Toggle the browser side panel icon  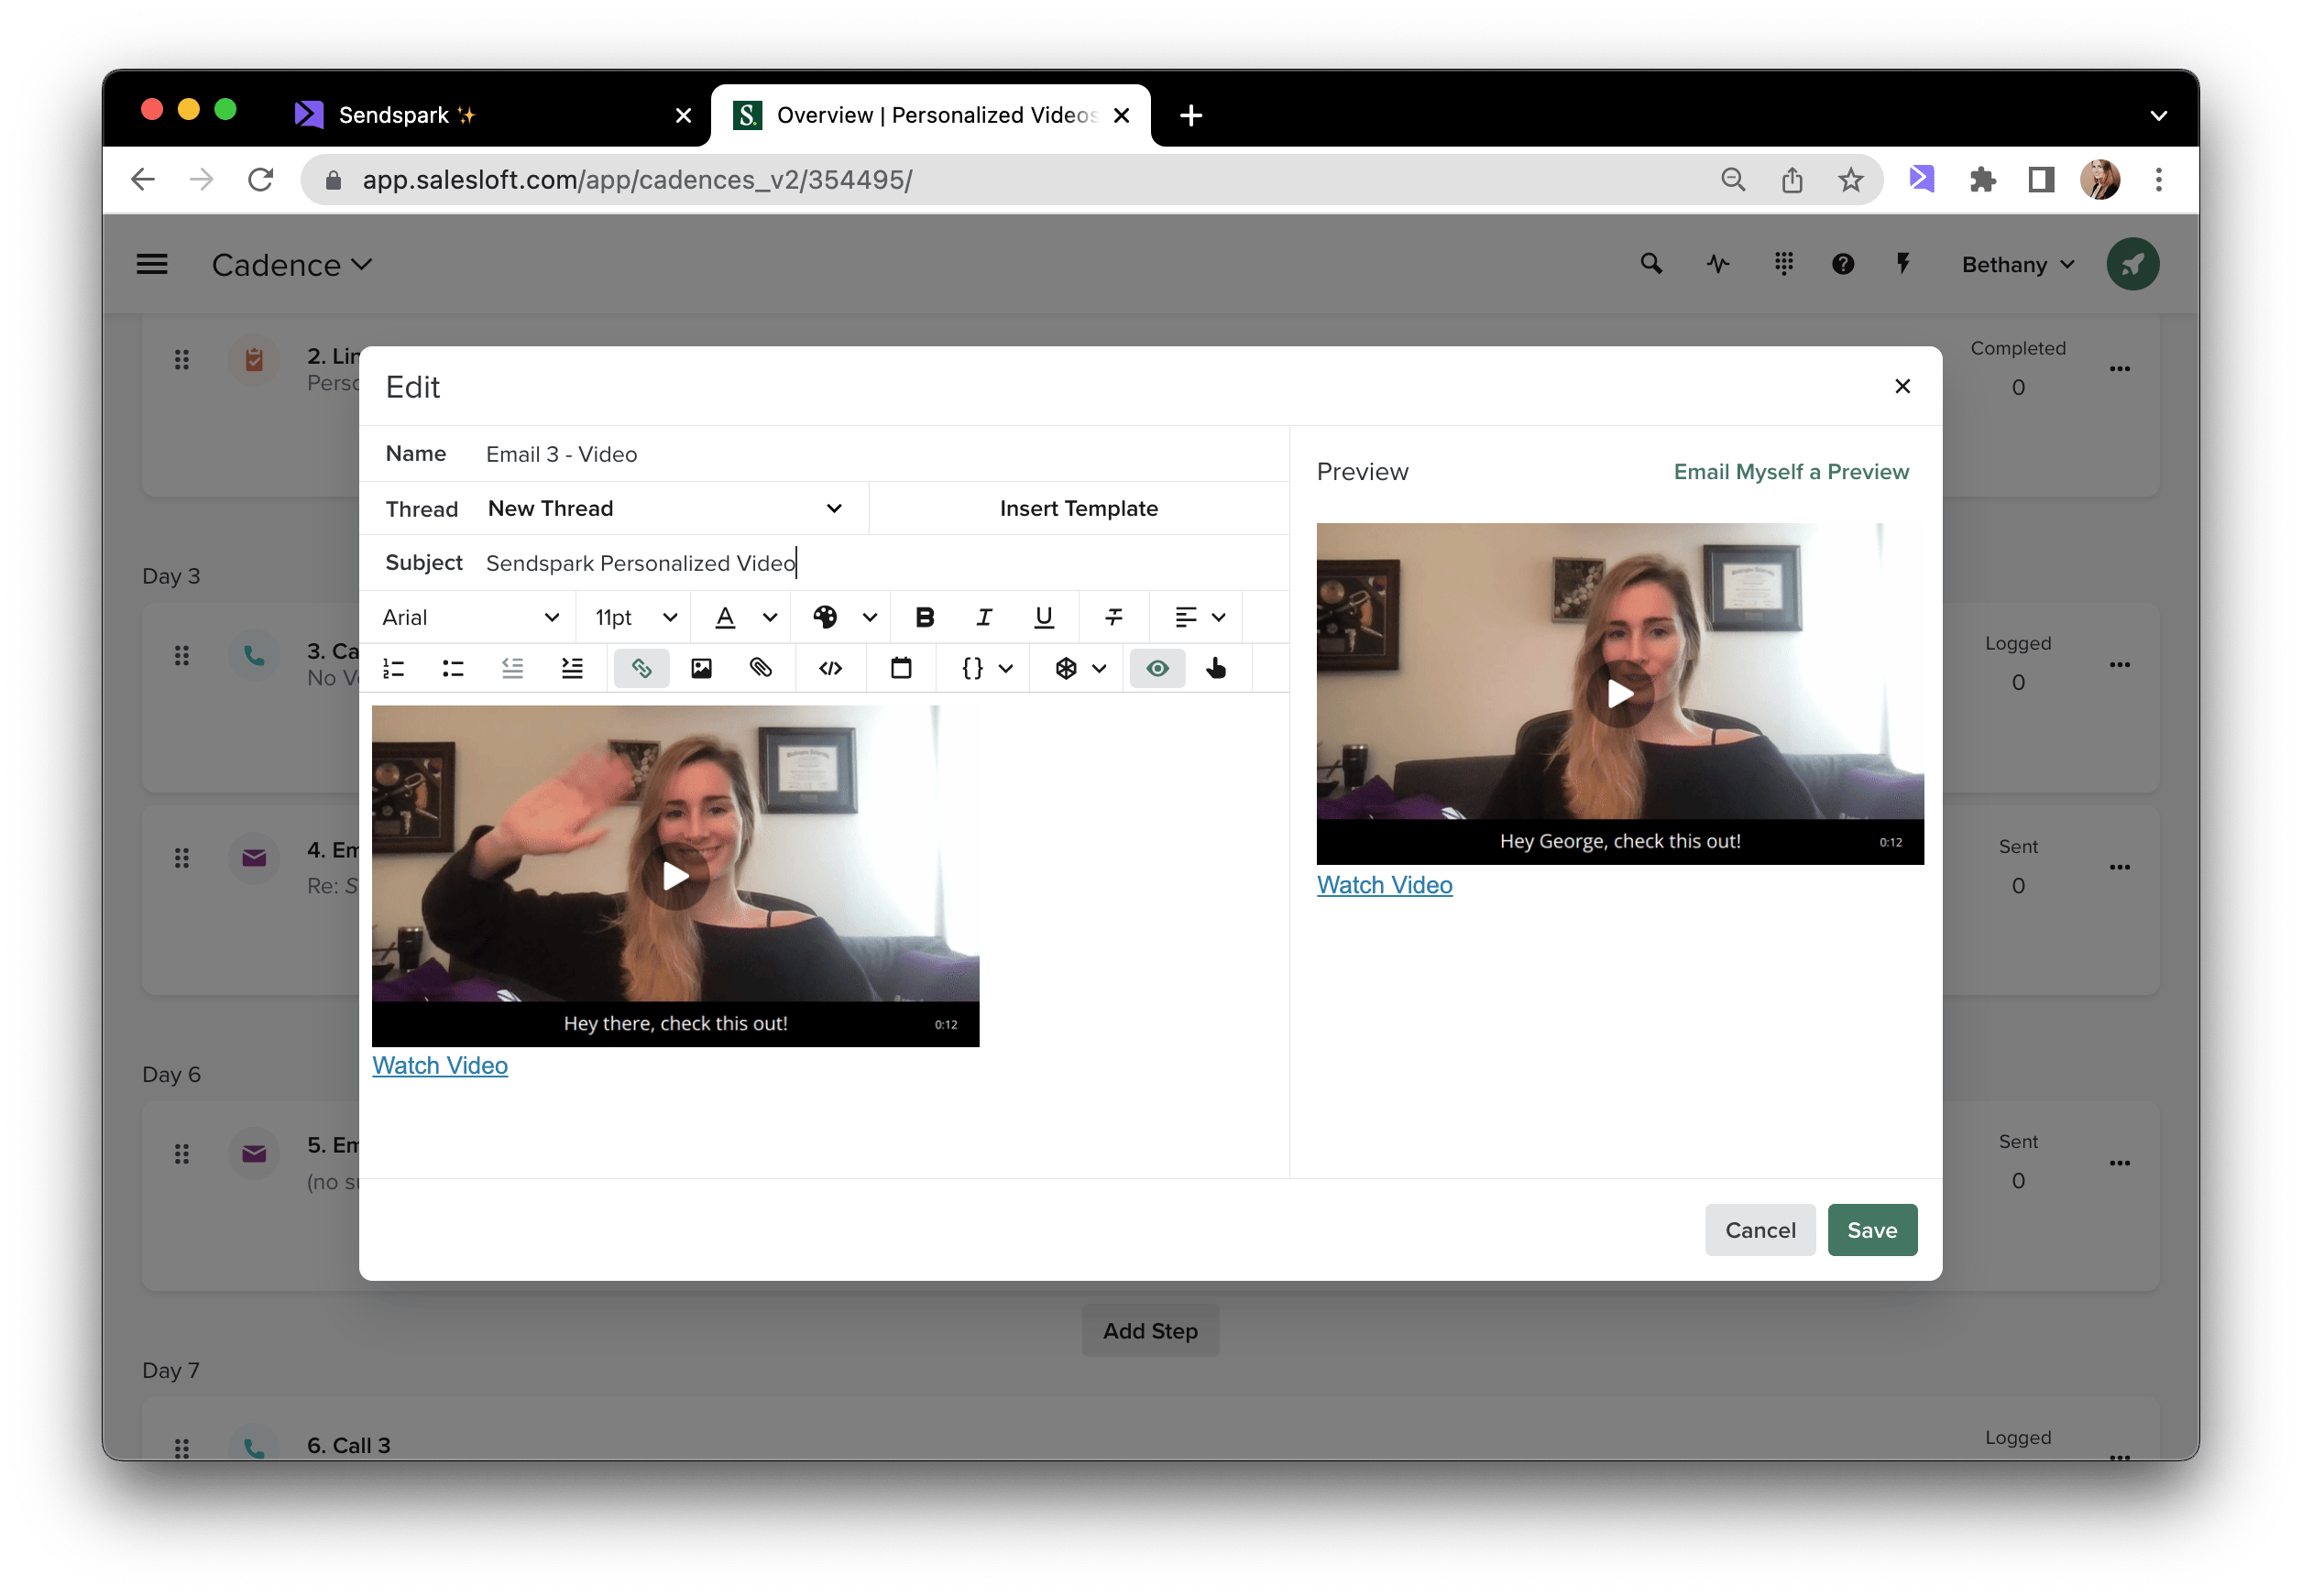[x=2041, y=180]
